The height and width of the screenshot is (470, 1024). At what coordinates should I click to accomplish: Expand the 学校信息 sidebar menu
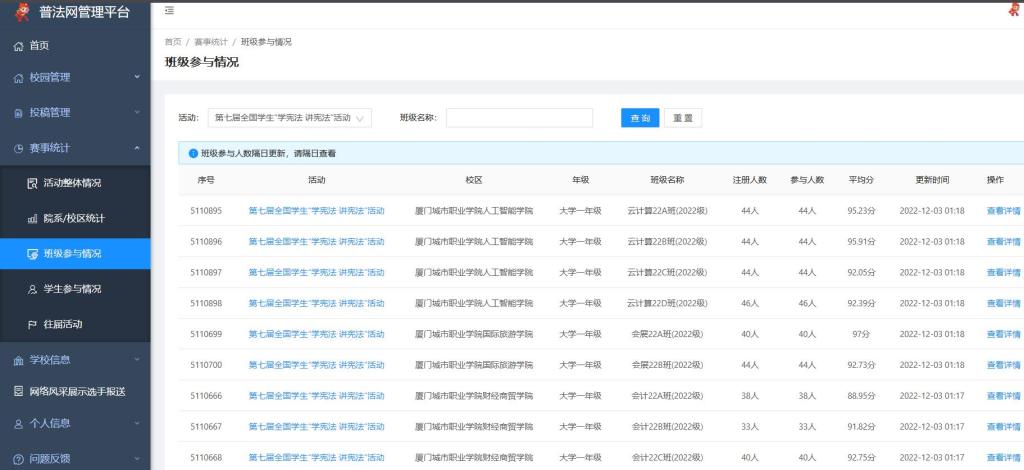tap(75, 360)
